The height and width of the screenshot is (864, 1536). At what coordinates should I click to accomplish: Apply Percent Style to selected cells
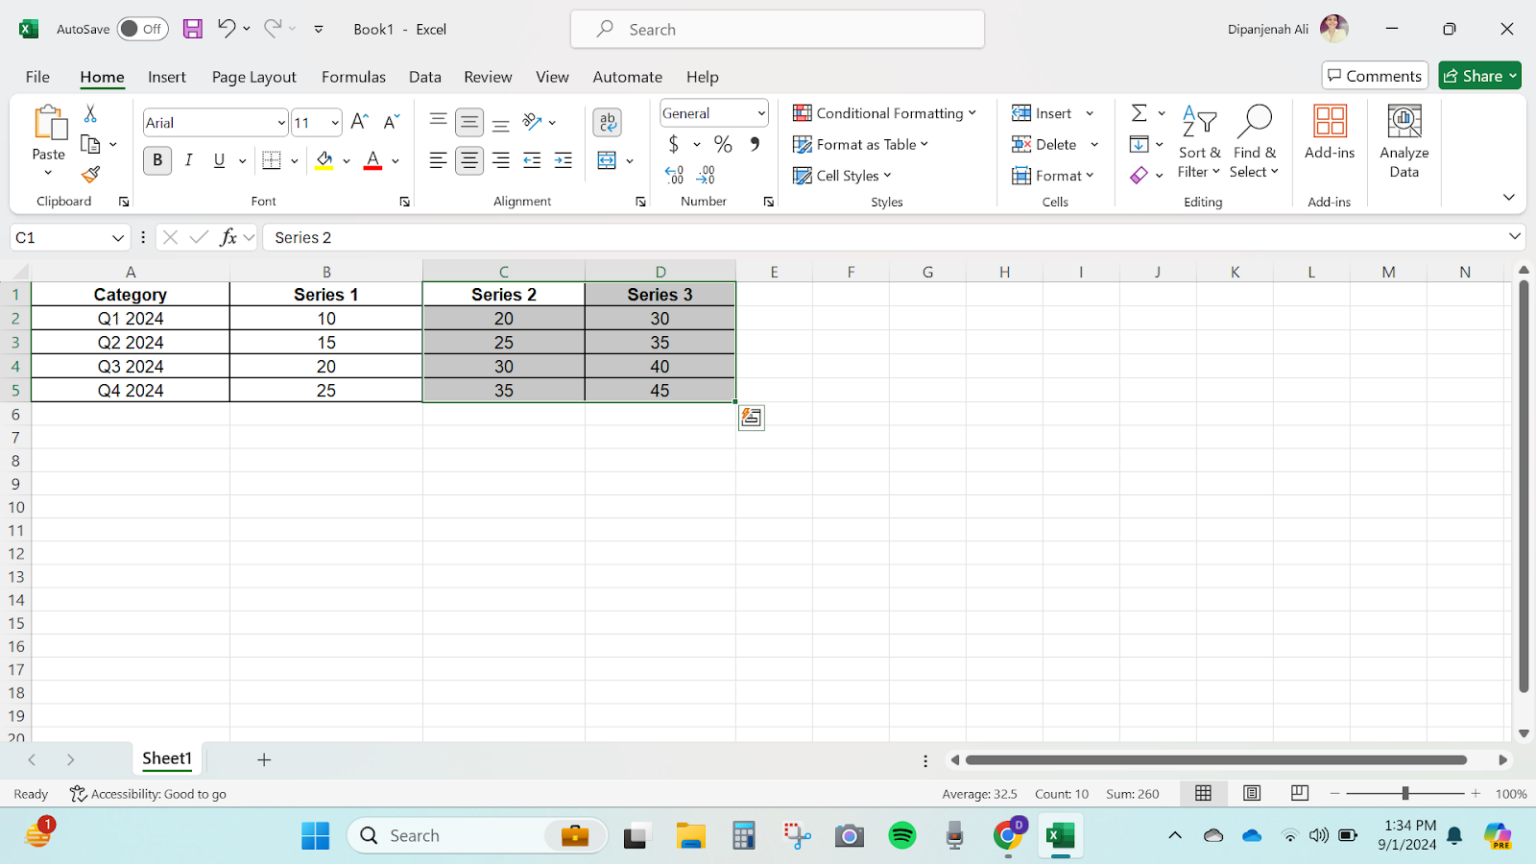[x=722, y=144]
